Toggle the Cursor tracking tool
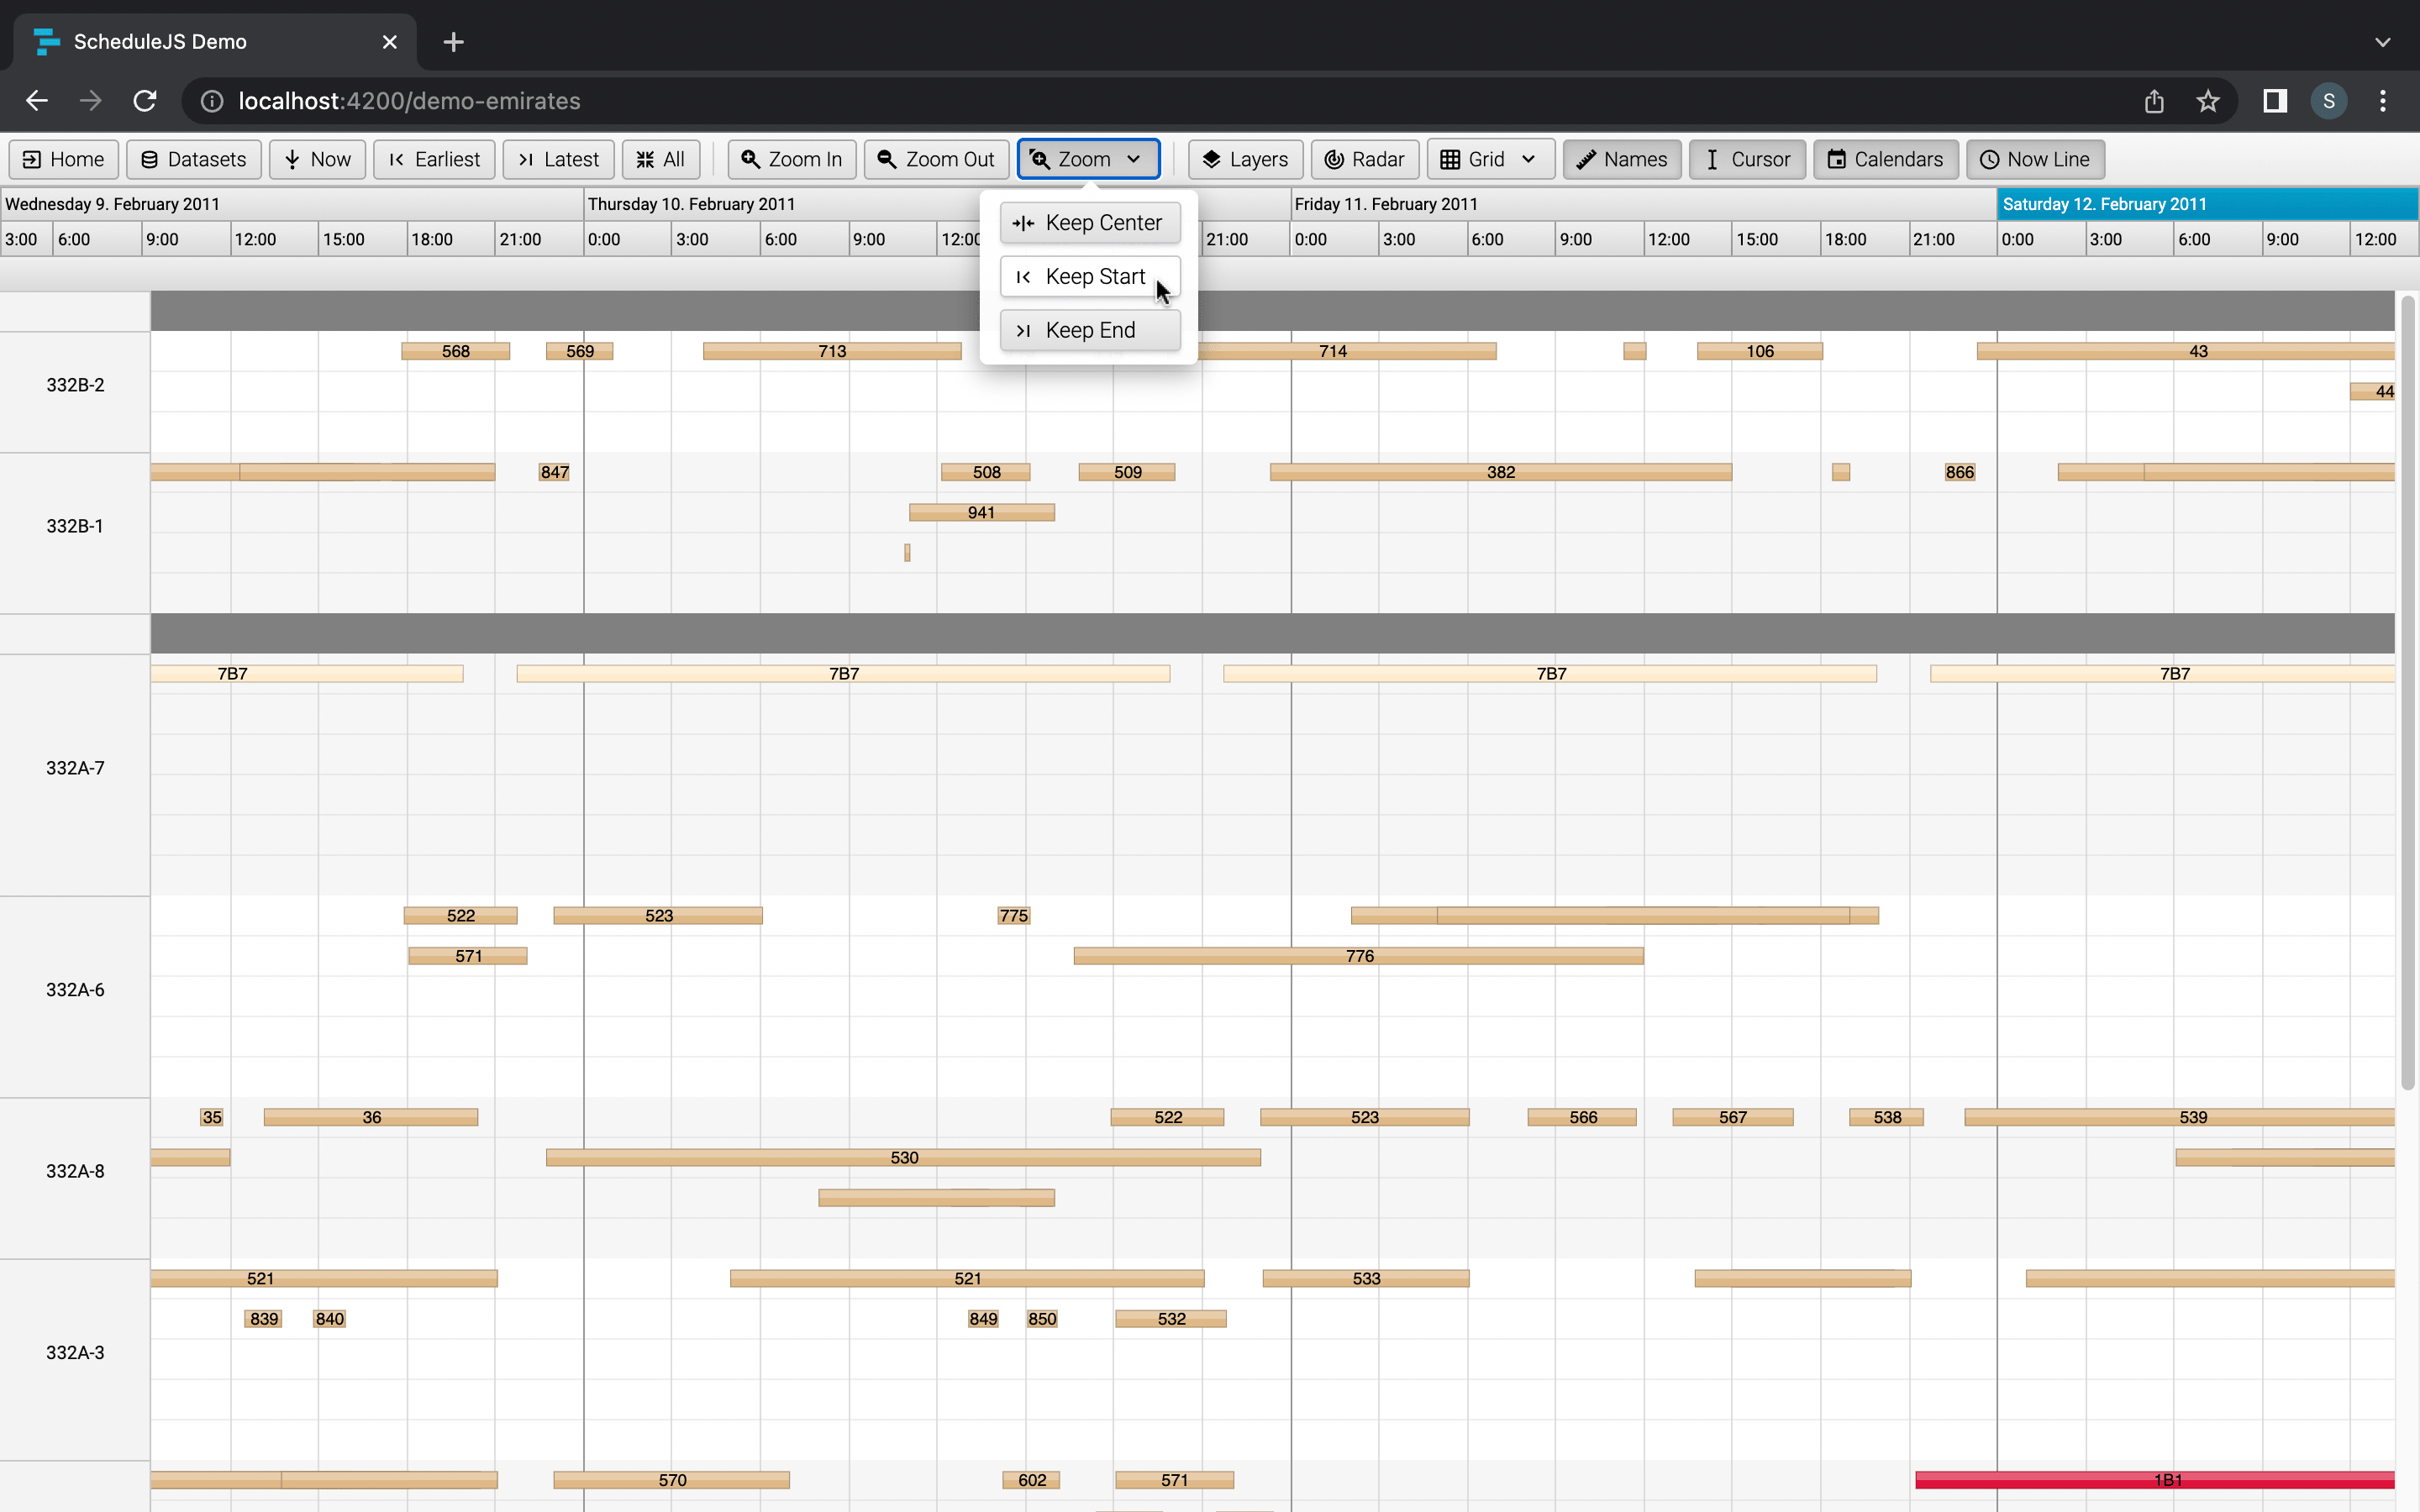The width and height of the screenshot is (2420, 1512). pyautogui.click(x=1746, y=159)
